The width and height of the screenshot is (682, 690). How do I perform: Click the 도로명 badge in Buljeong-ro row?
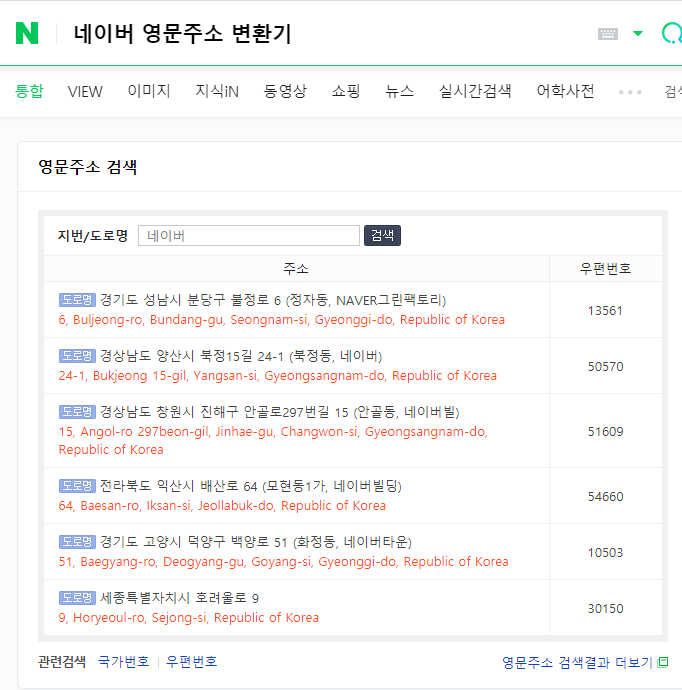coord(77,300)
